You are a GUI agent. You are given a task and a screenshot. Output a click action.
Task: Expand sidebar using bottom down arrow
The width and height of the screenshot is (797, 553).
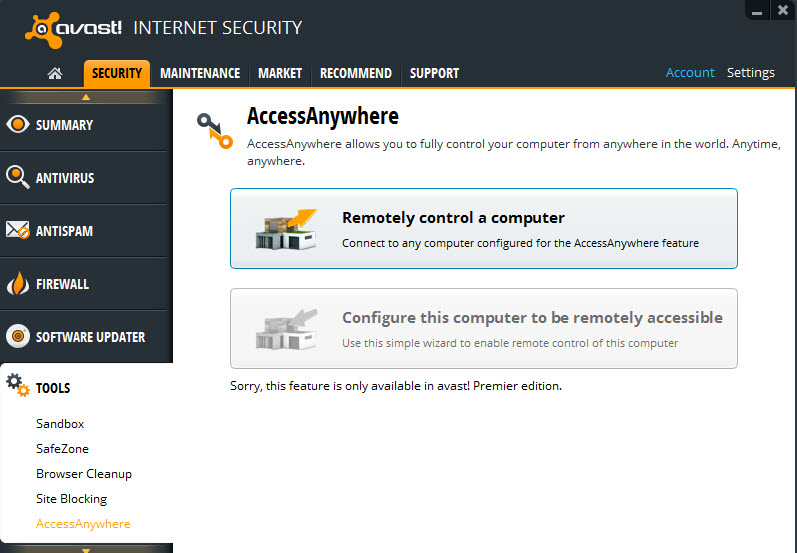pyautogui.click(x=86, y=550)
